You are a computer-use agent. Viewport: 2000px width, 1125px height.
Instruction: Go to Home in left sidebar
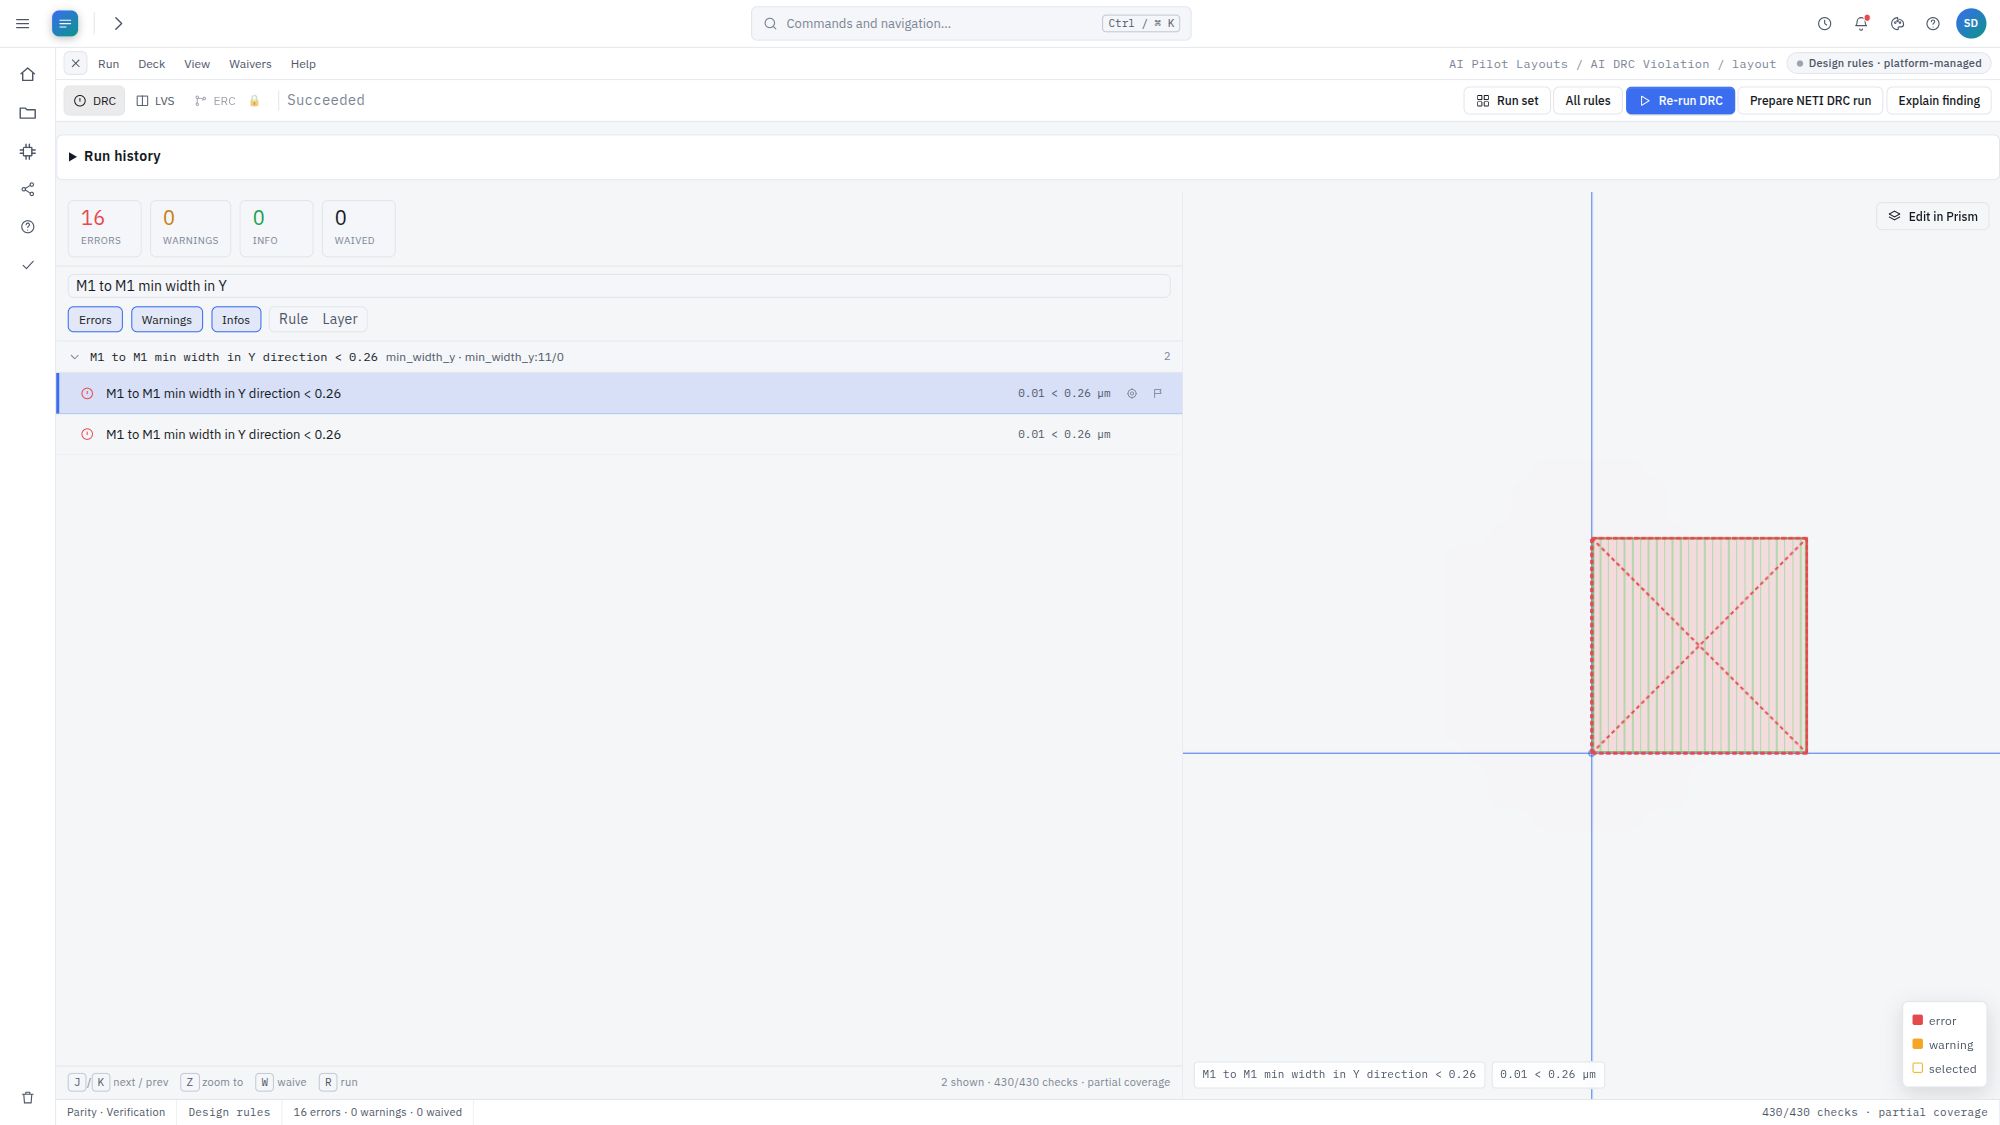(x=28, y=74)
